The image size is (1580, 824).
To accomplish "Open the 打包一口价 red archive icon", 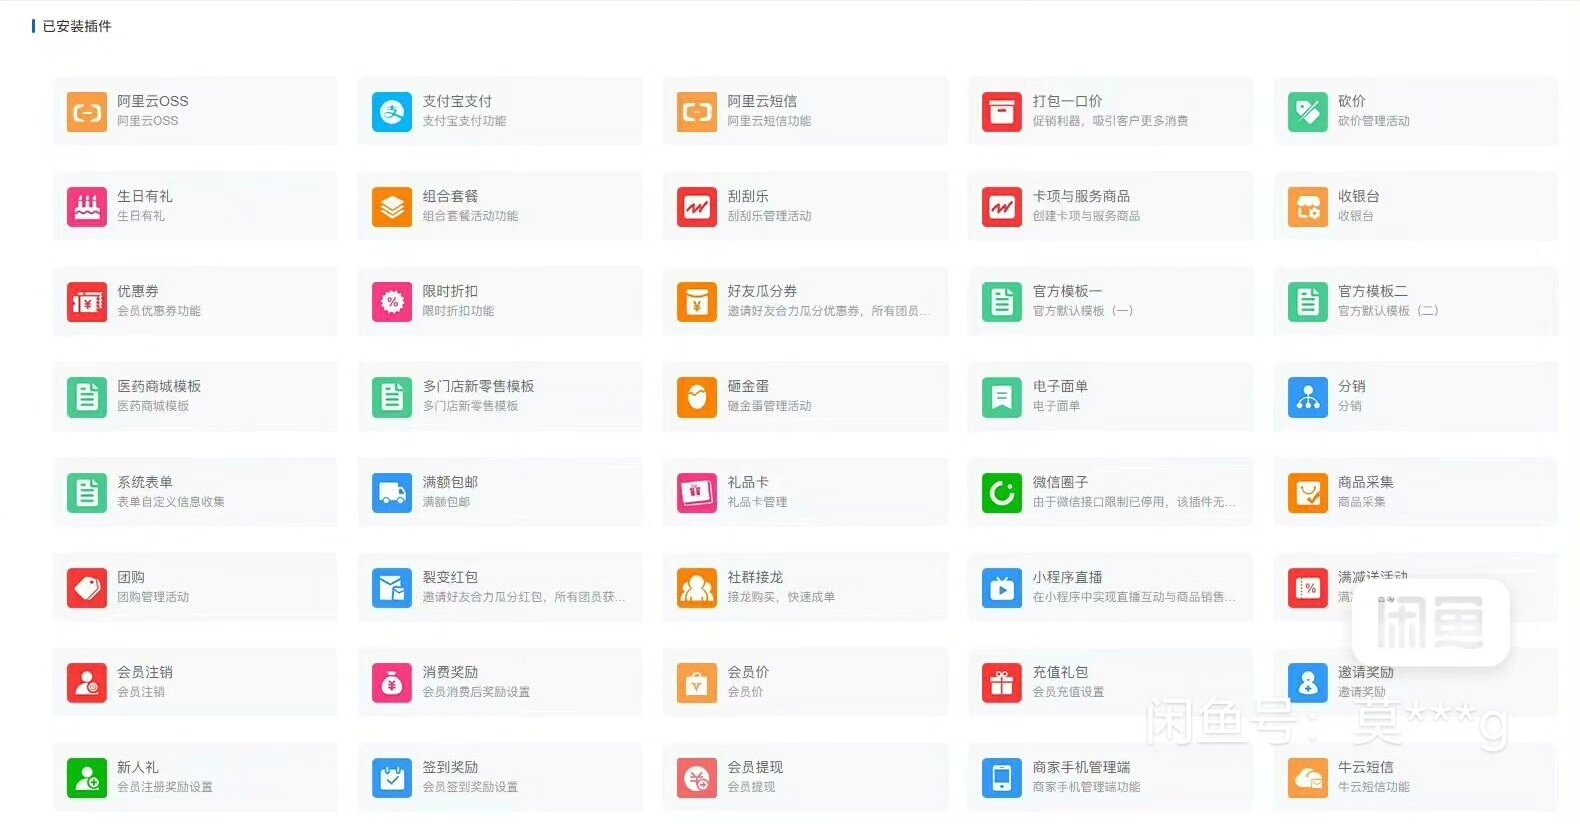I will (x=1002, y=112).
